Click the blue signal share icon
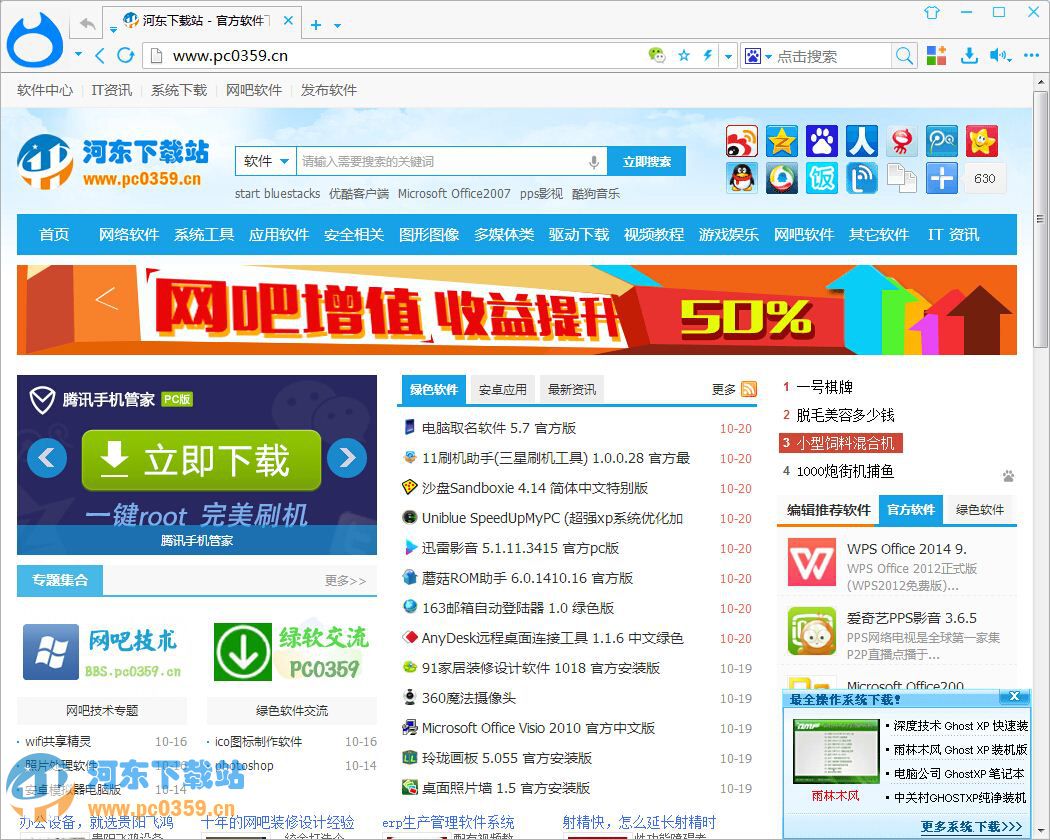Viewport: 1050px width, 840px height. coord(862,179)
